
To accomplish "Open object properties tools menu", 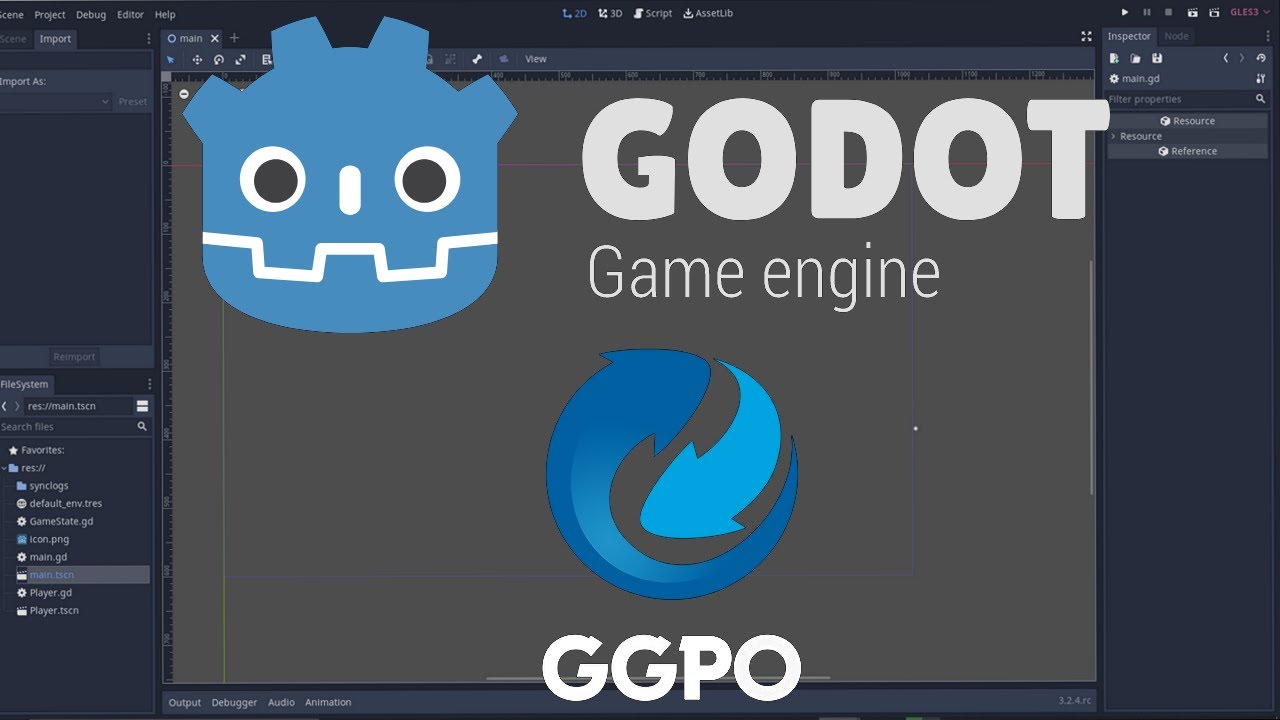I will coord(1261,78).
